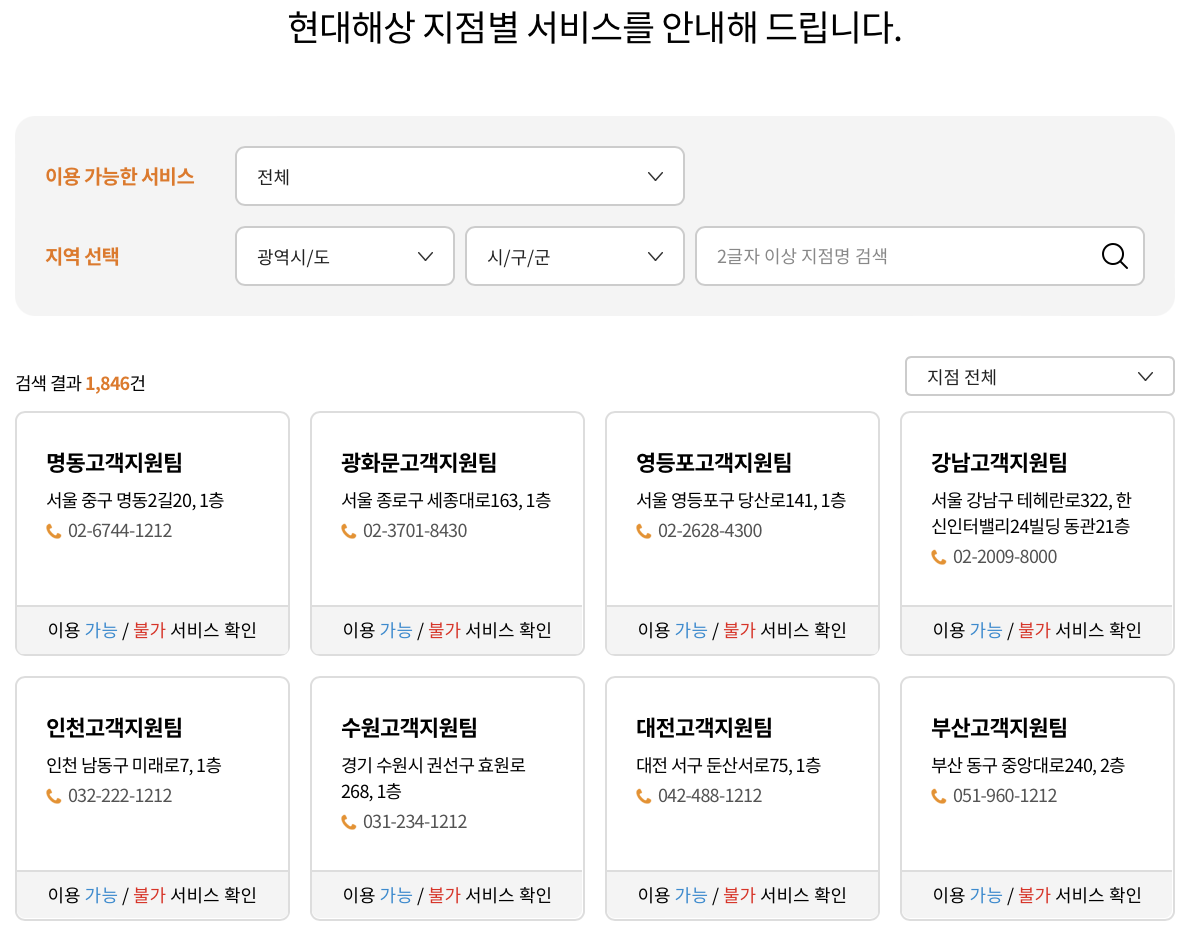Click address 부산 동구 중앙대로240, 2층

point(1027,765)
